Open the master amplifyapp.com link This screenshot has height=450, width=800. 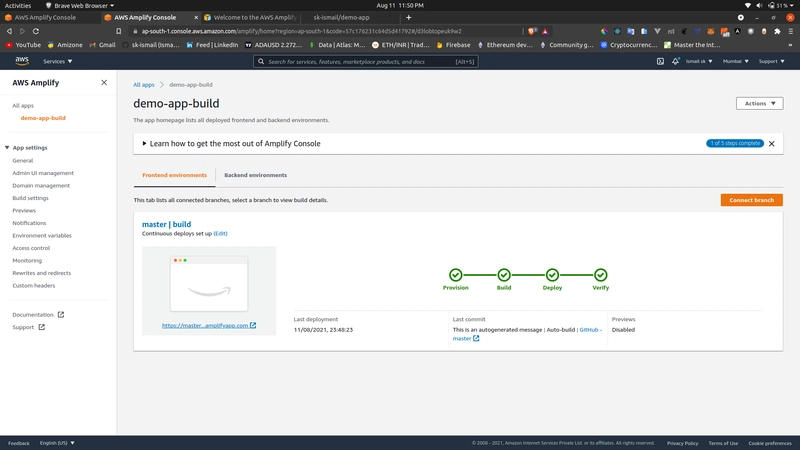[208, 325]
